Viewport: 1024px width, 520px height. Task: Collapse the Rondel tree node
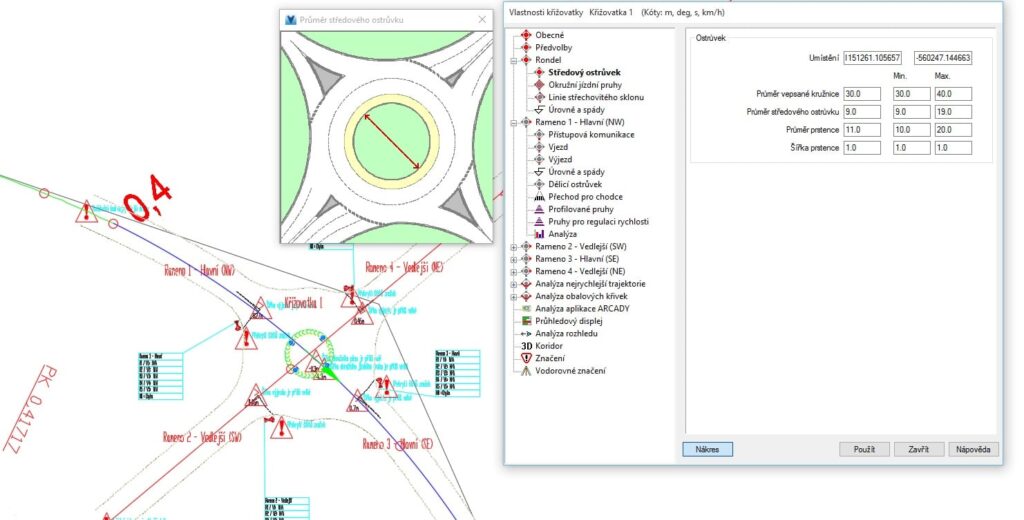513,60
